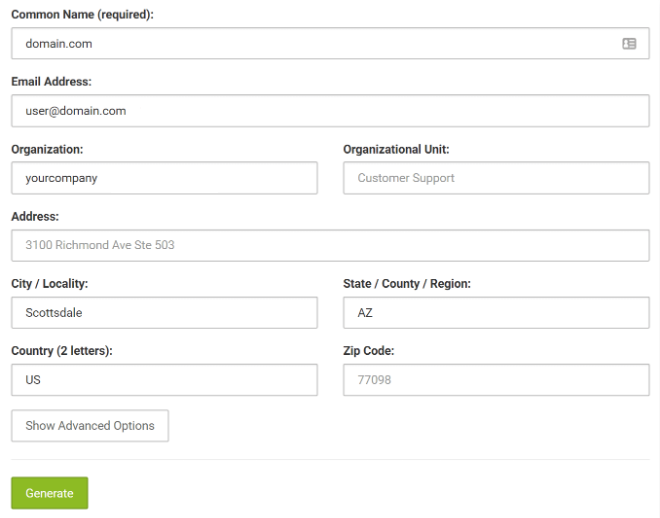
Task: Click into the Address field
Action: [x=330, y=245]
